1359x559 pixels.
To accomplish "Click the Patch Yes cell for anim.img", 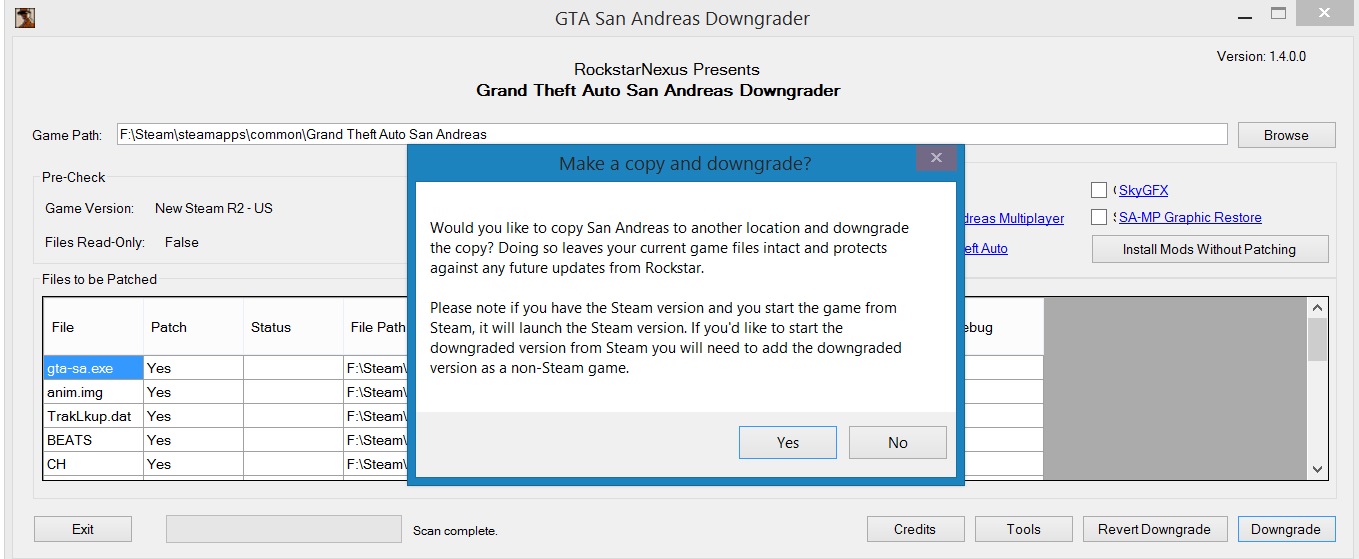I will (x=193, y=392).
